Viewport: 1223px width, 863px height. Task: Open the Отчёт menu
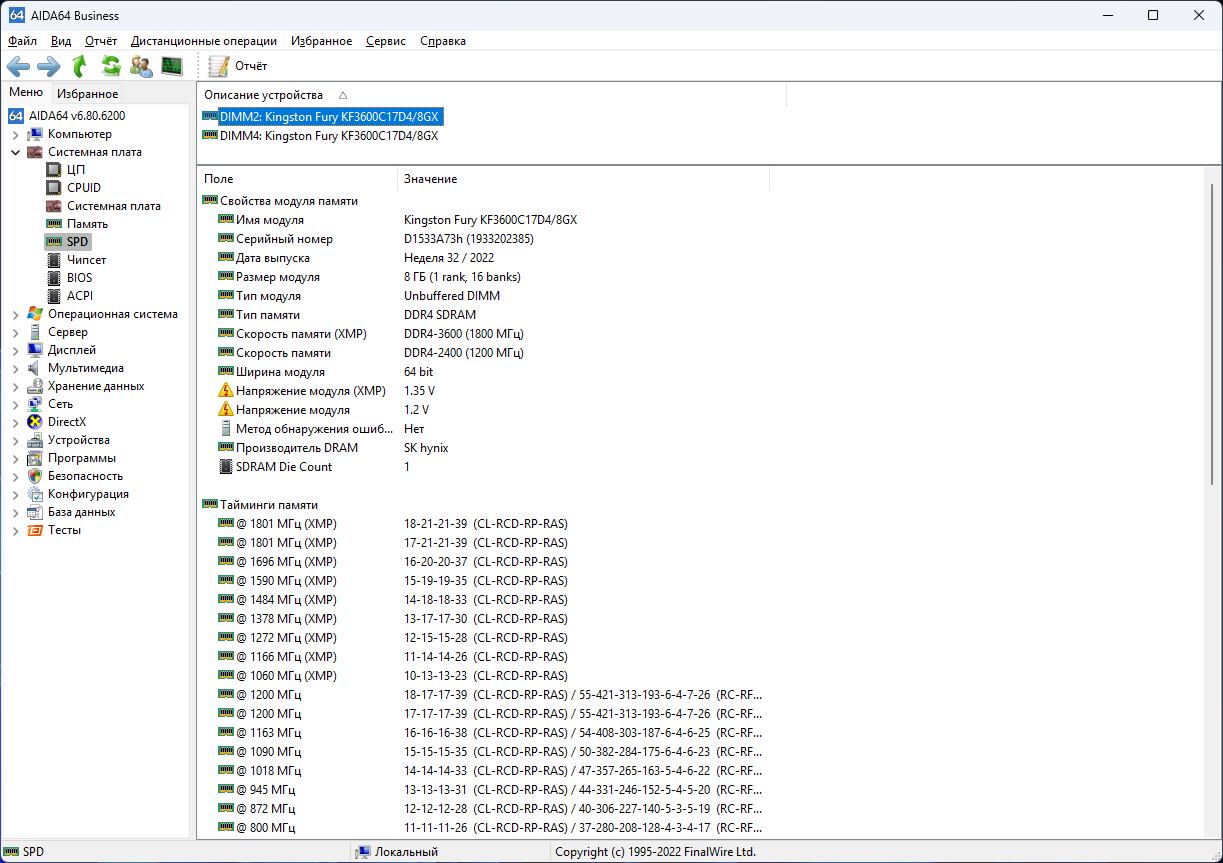(101, 41)
